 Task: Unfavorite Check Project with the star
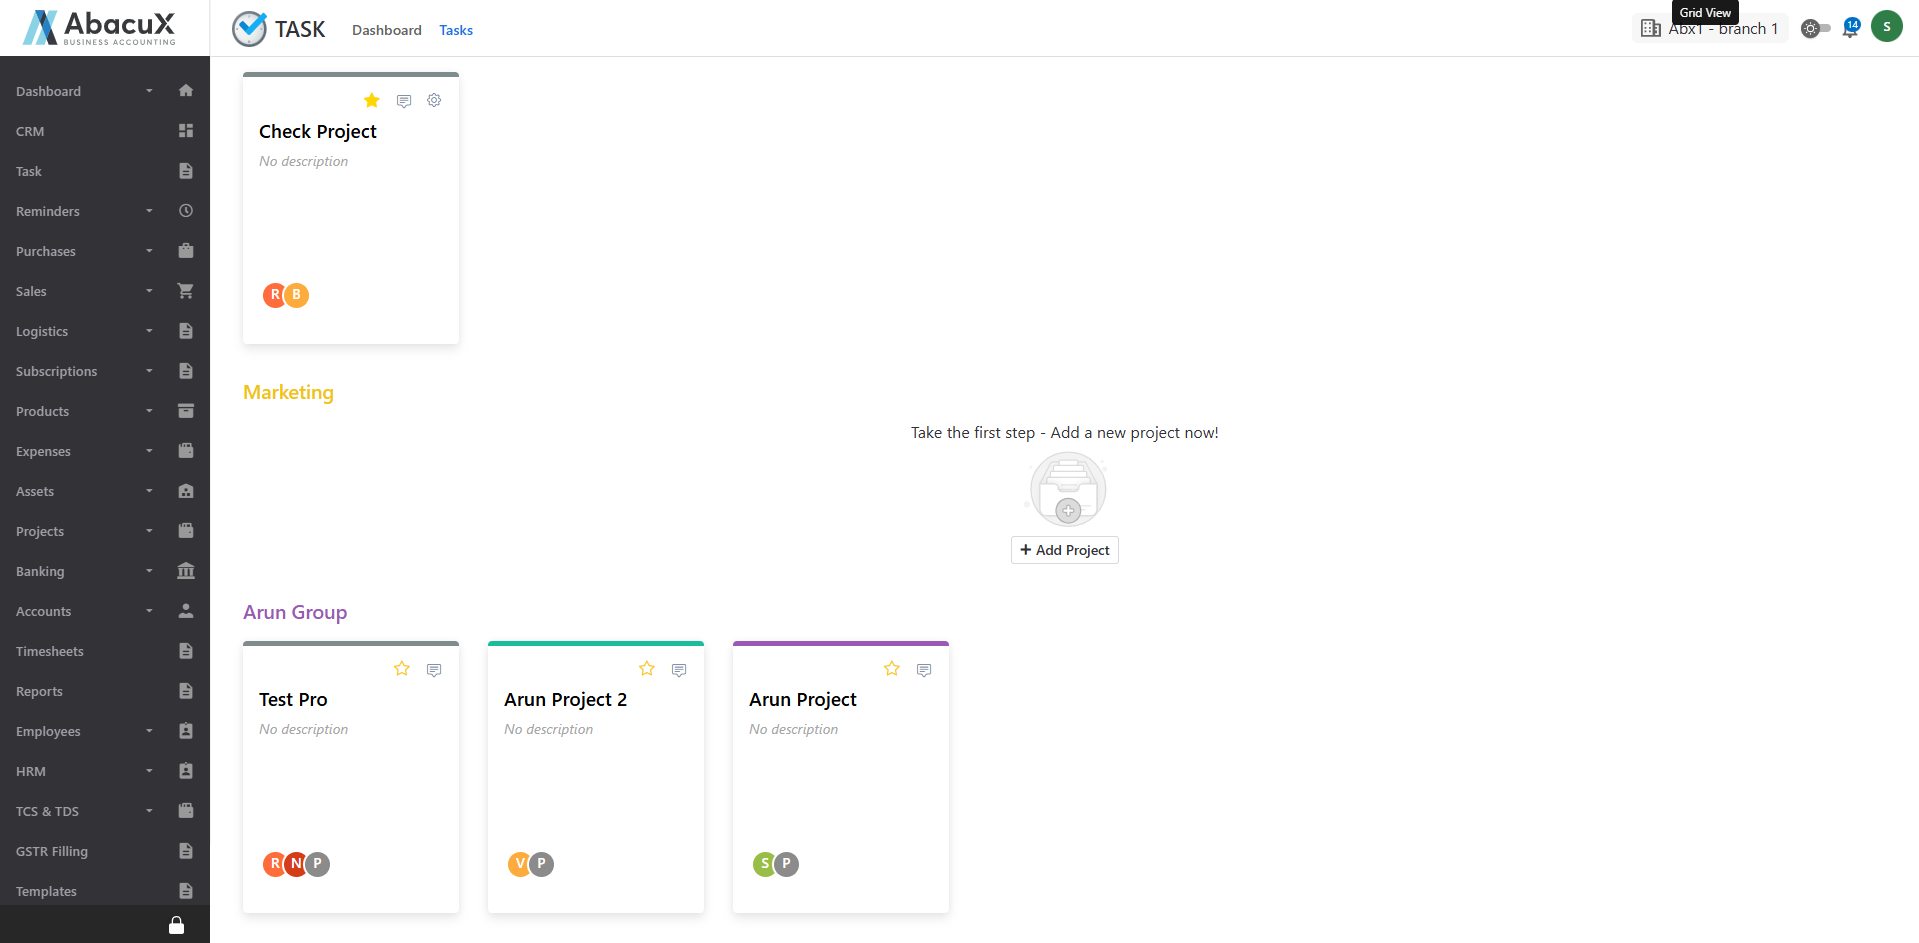click(372, 100)
